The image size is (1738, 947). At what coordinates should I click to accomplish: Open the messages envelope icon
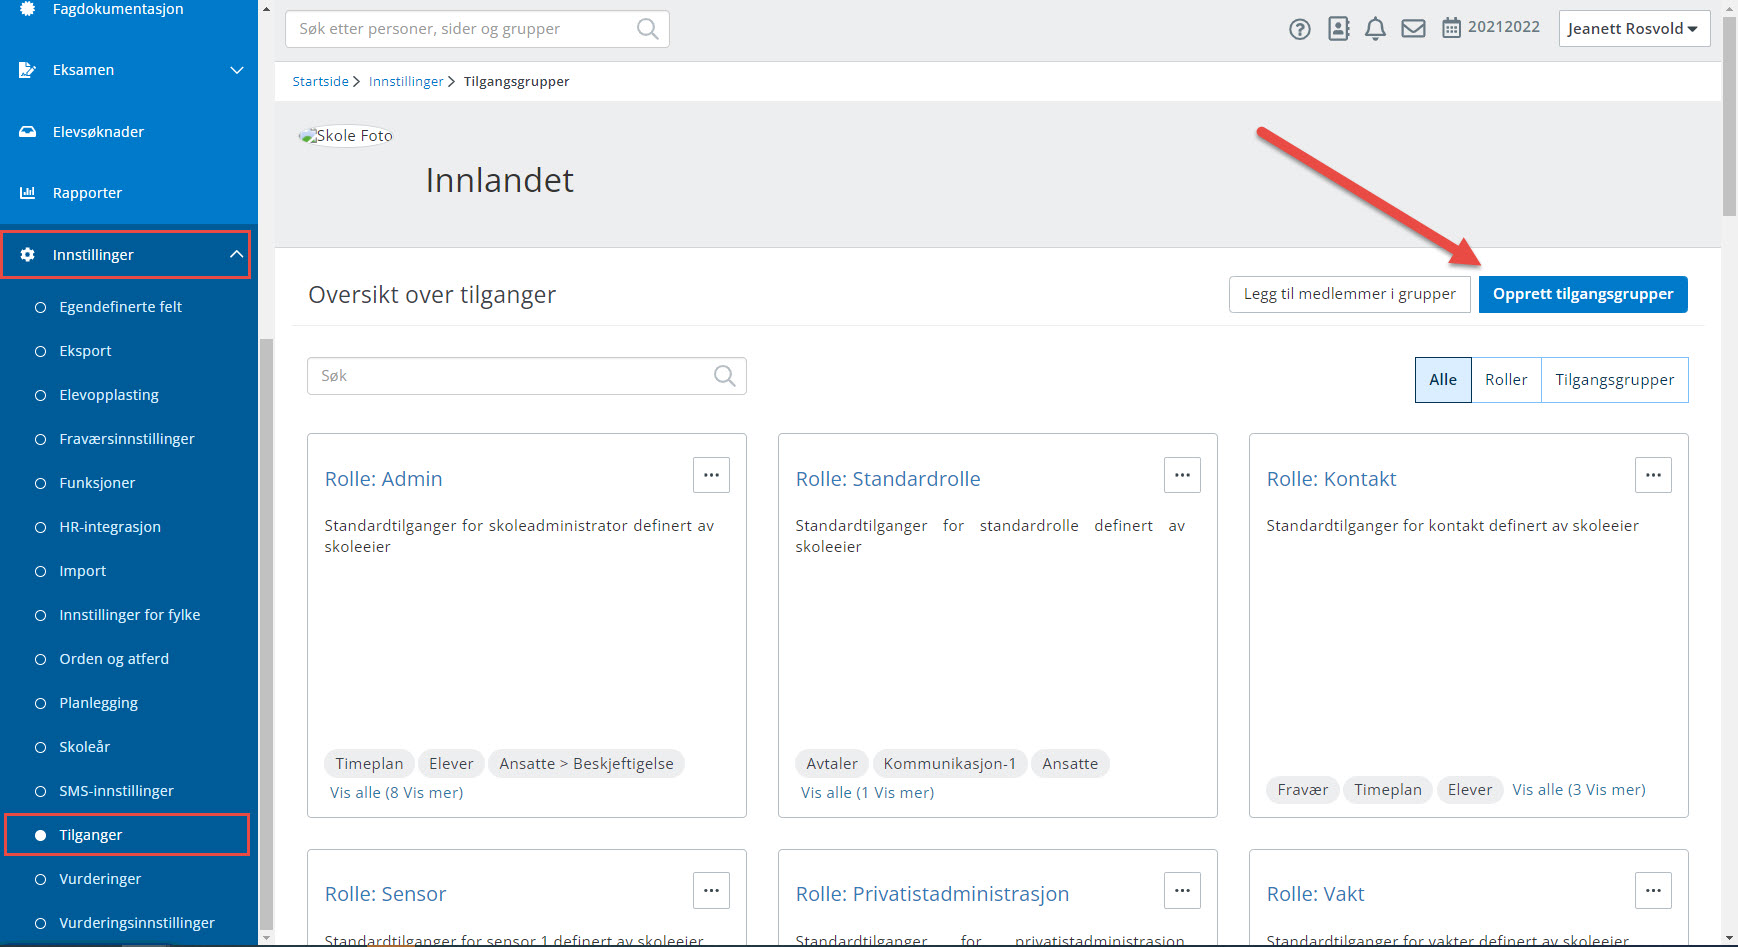[1413, 29]
